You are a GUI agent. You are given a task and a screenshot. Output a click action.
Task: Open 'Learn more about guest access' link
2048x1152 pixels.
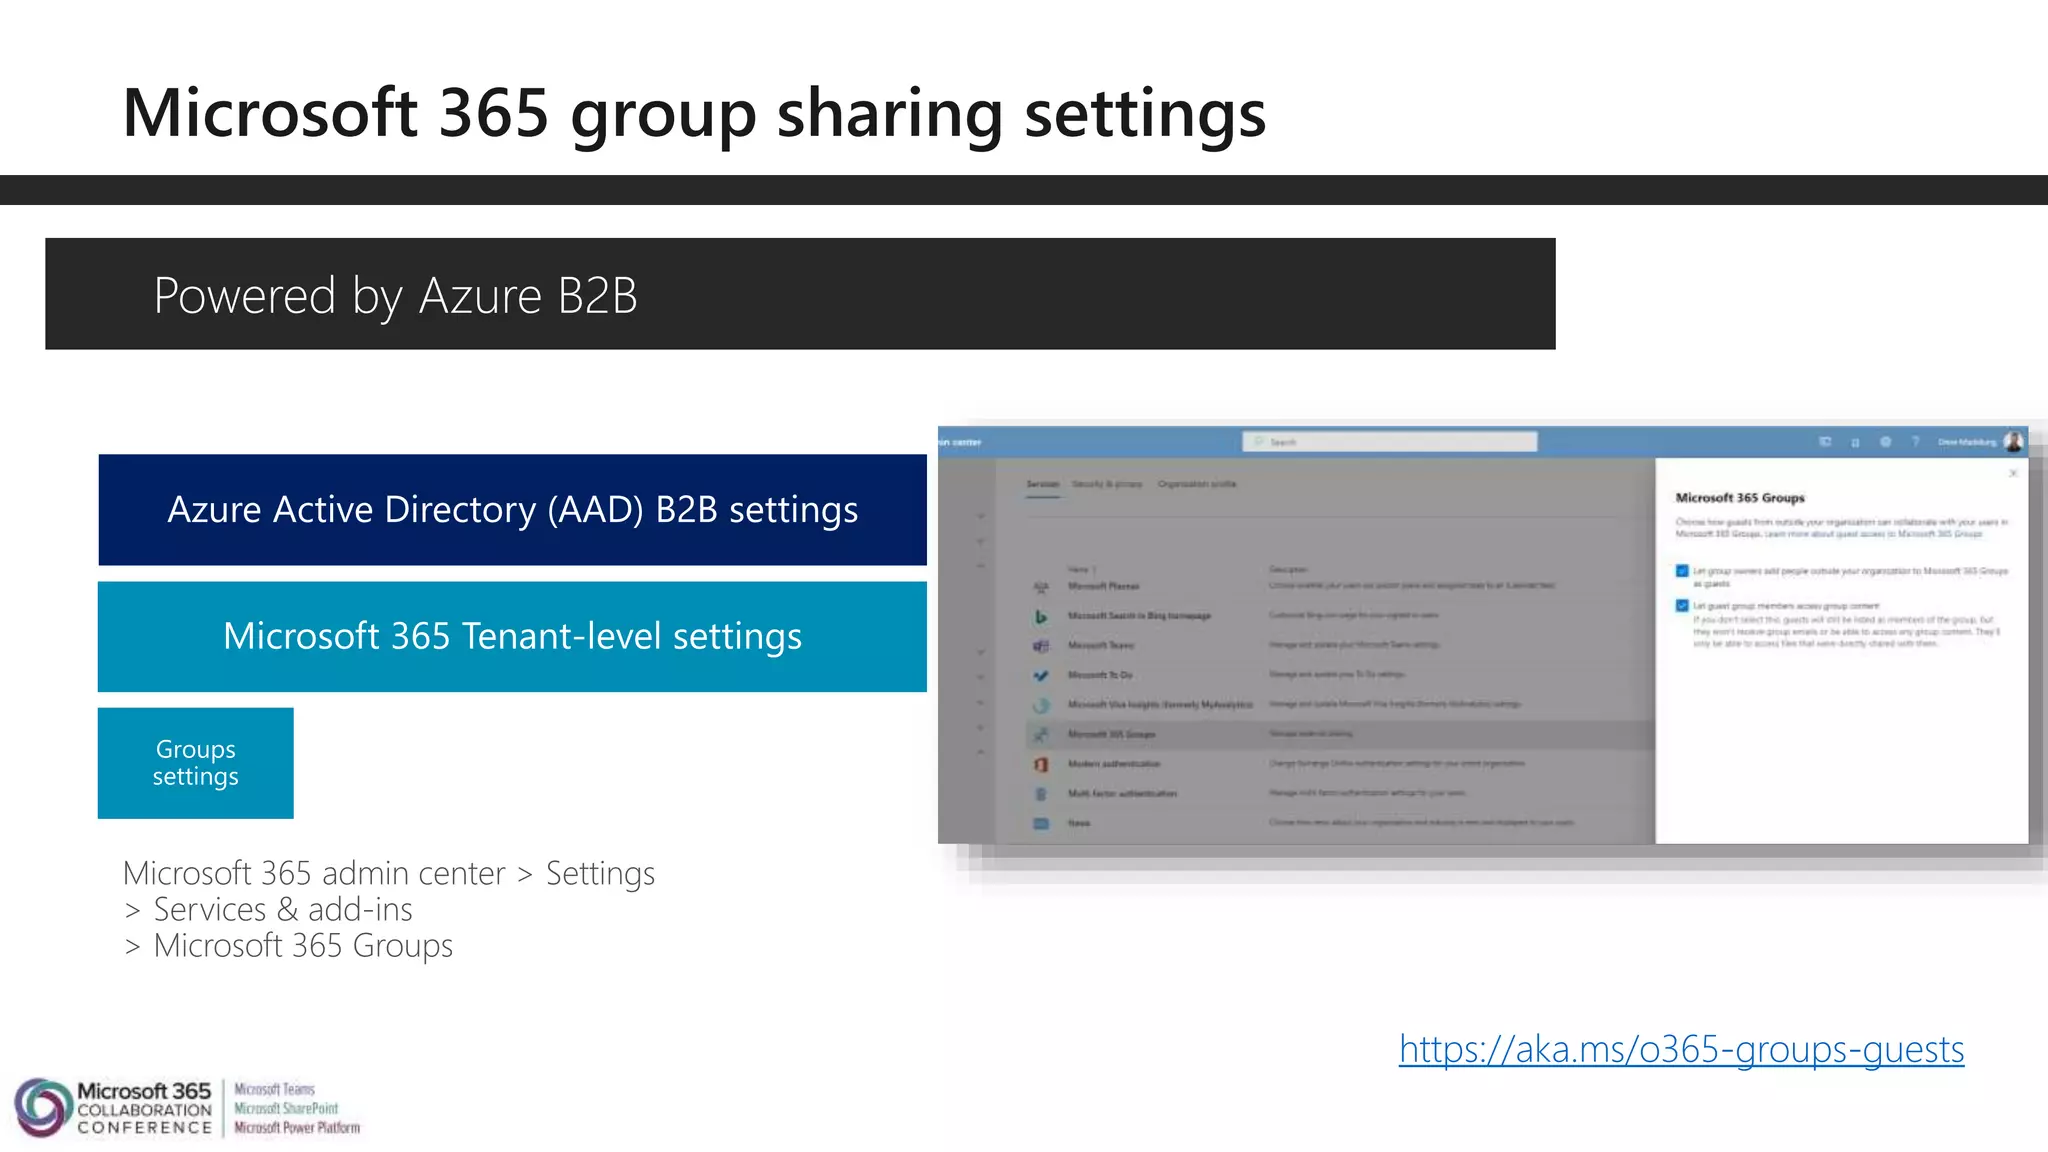pyautogui.click(x=1873, y=534)
